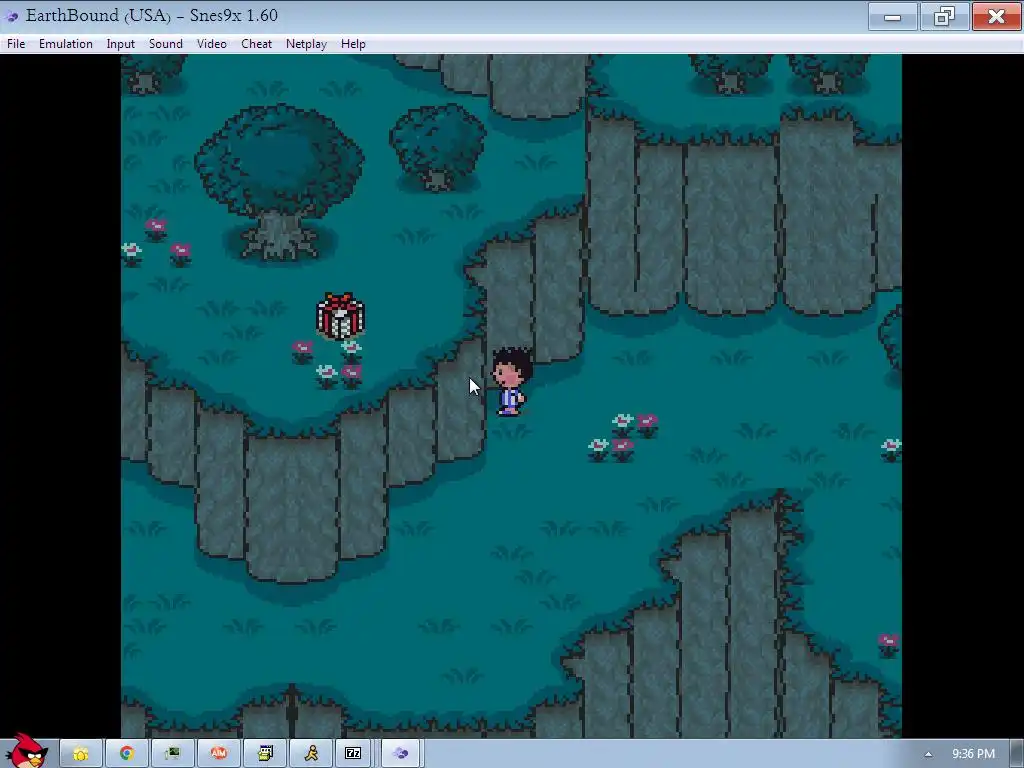Open the red AIM taskbar icon

pyautogui.click(x=218, y=754)
